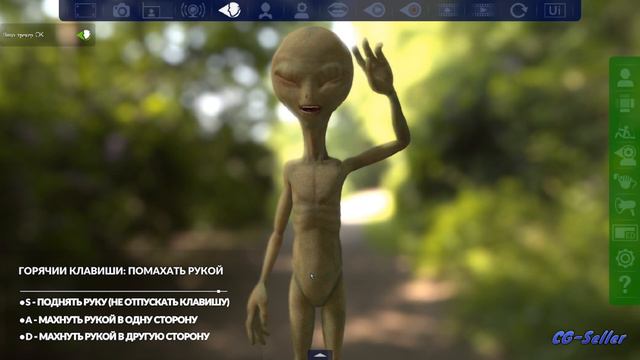The width and height of the screenshot is (640, 360).
Task: Click the fullscreen frame icon in top toolbar
Action: click(x=85, y=10)
